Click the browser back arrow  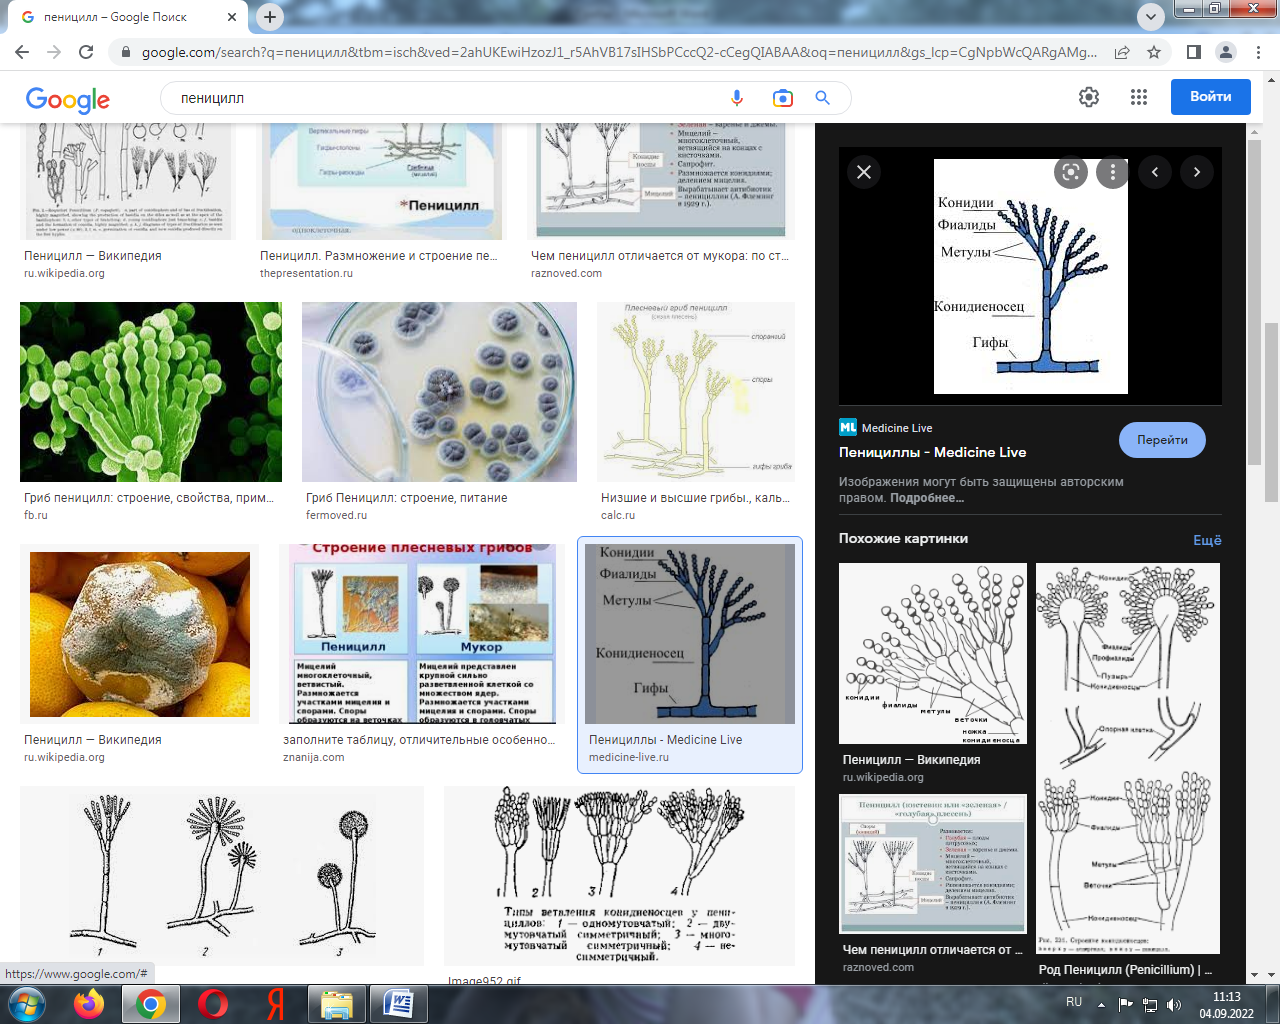(x=22, y=52)
